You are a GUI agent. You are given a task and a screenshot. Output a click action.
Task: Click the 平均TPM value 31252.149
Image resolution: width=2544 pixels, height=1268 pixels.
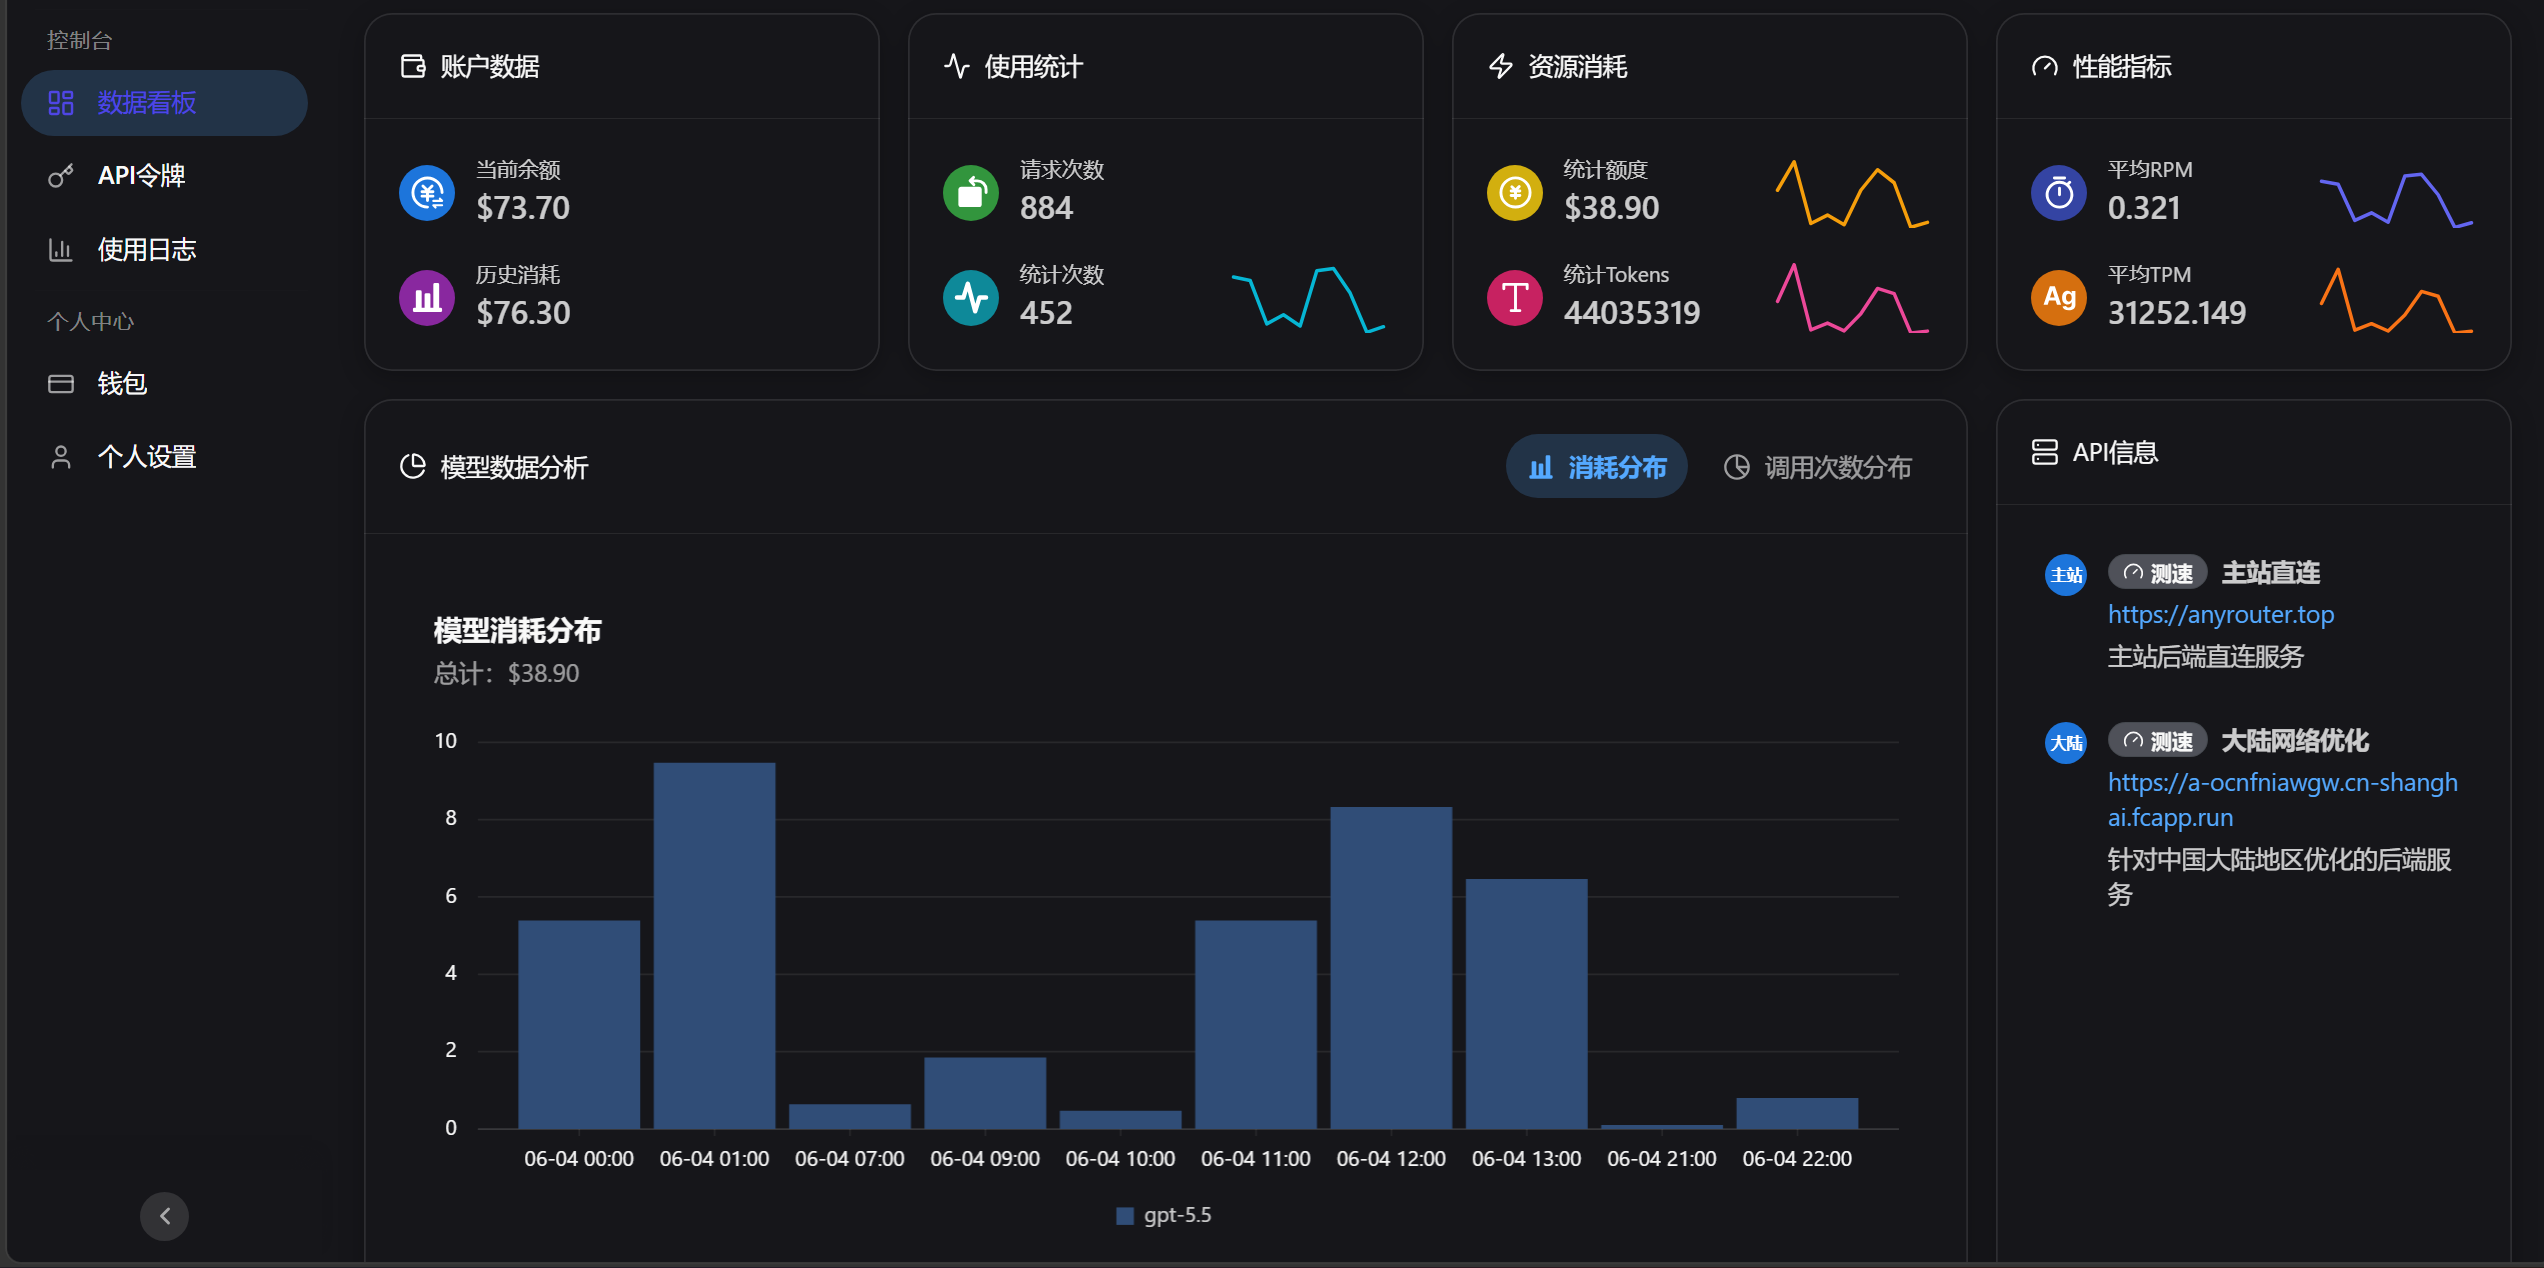[x=2177, y=313]
